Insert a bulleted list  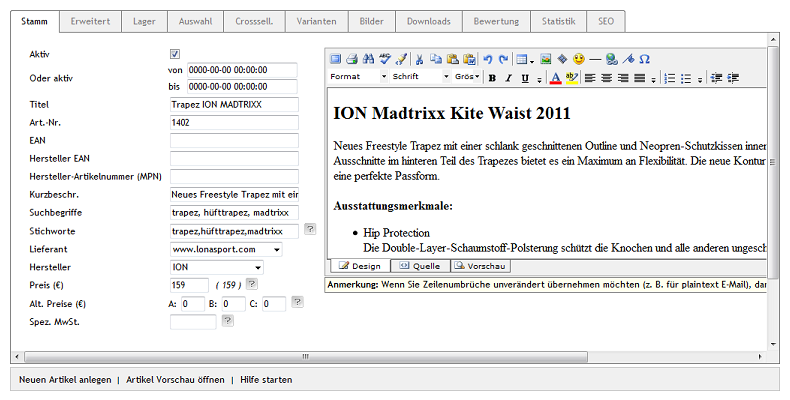click(686, 78)
